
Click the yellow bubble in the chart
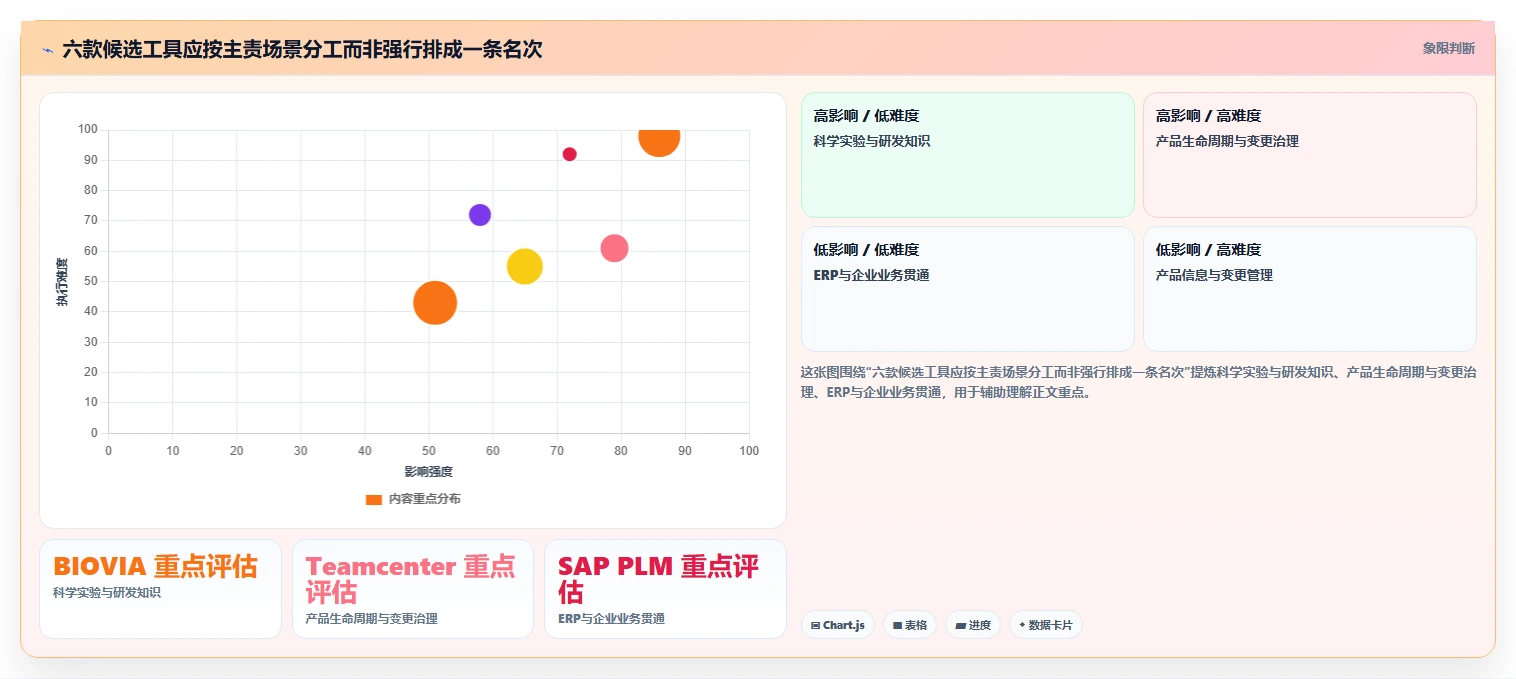[525, 266]
